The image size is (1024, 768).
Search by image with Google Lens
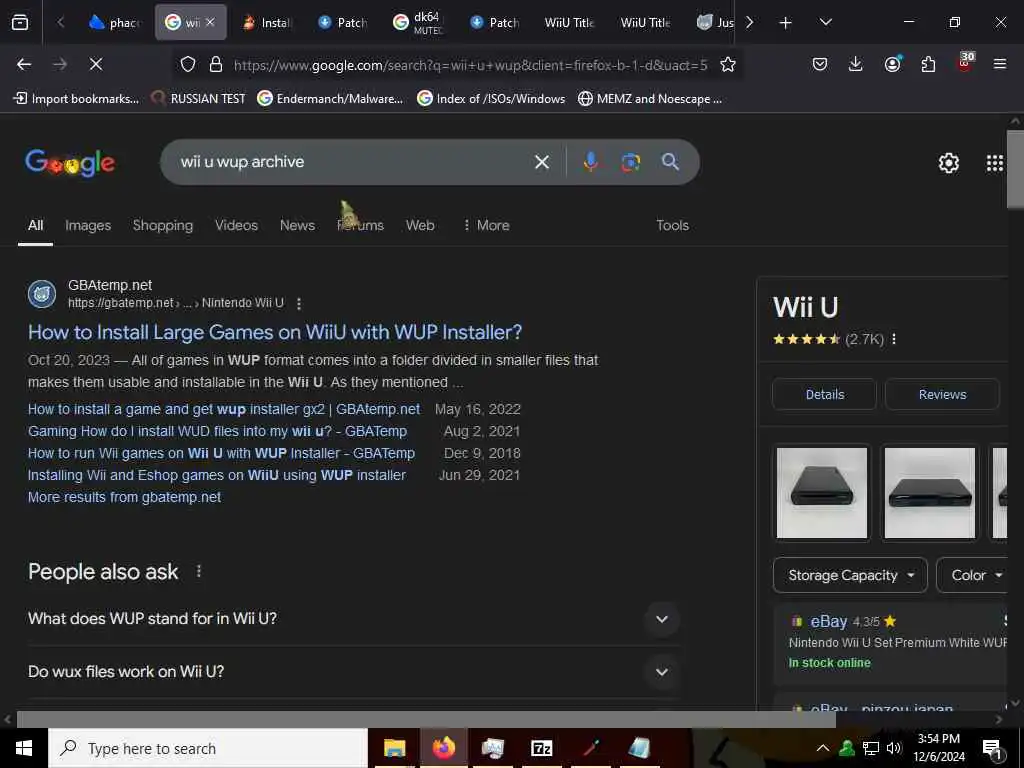[x=630, y=162]
